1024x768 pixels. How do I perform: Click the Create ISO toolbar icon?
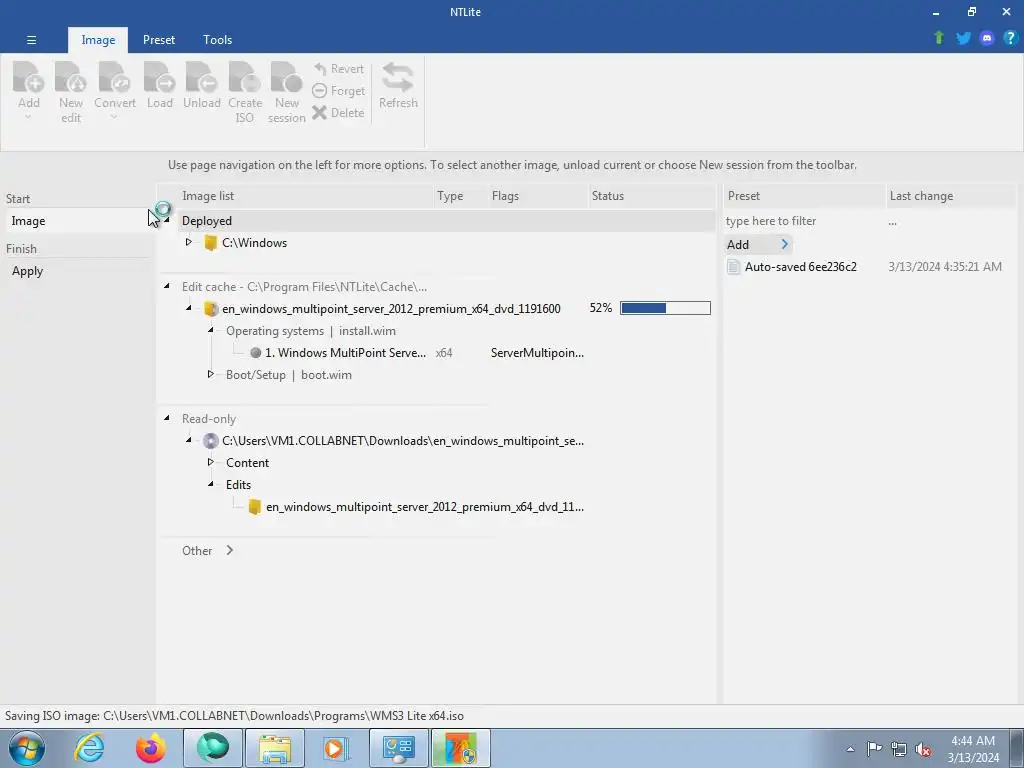tap(245, 78)
